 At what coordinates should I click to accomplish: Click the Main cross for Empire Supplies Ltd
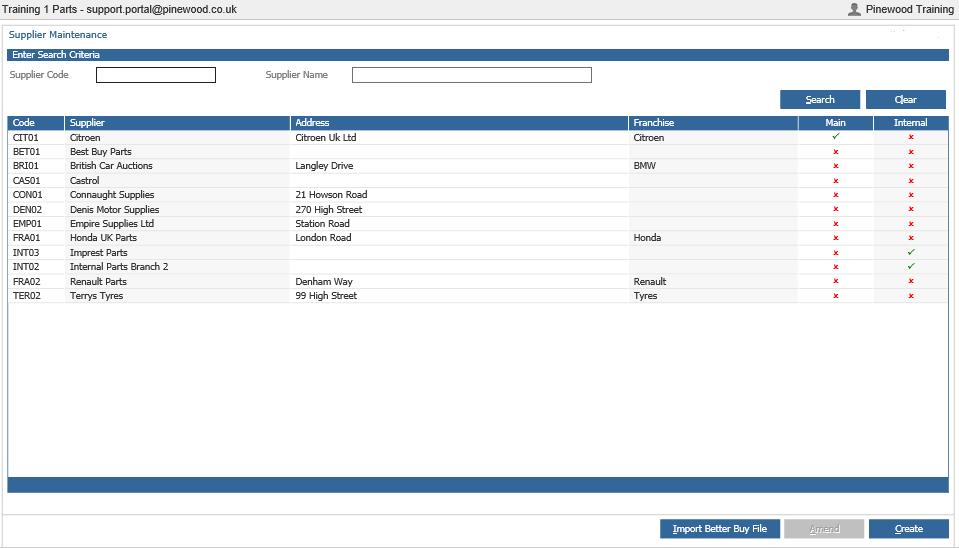click(x=835, y=224)
